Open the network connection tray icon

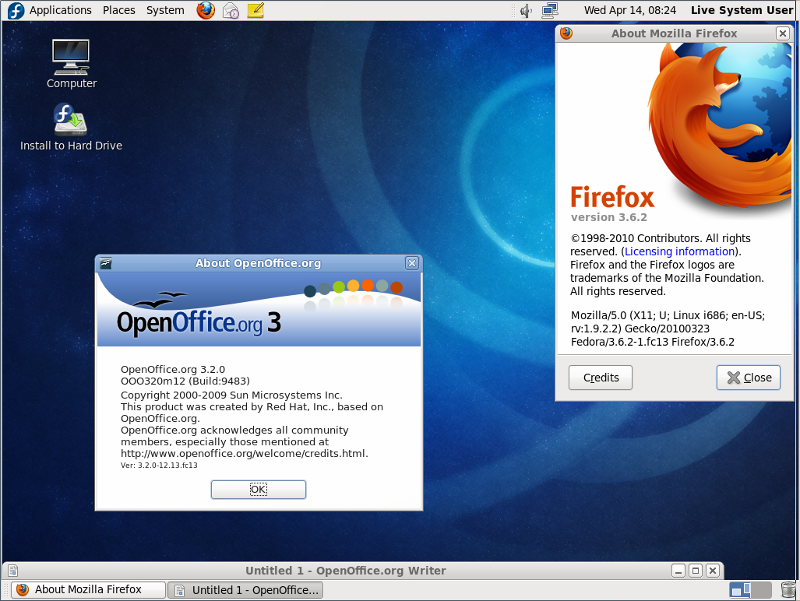[x=550, y=10]
